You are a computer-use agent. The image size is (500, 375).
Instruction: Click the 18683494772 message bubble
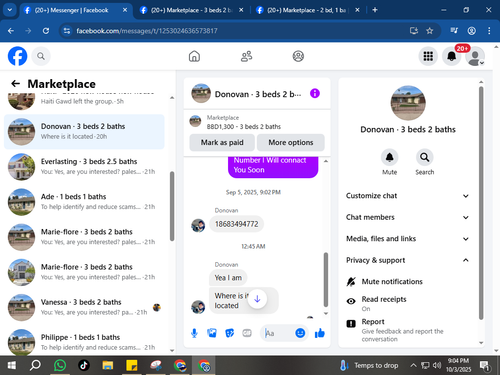coord(236,224)
